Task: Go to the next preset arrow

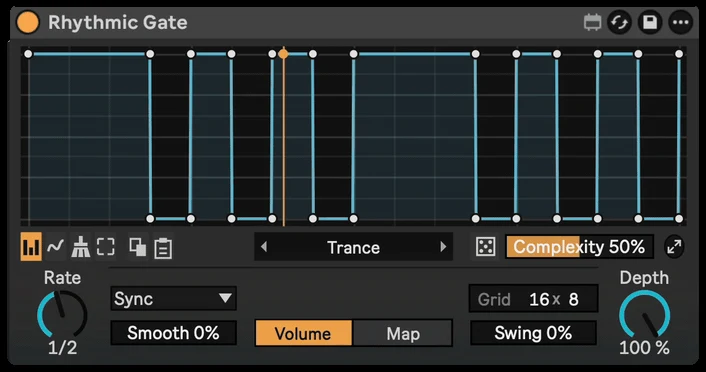Action: coord(443,247)
